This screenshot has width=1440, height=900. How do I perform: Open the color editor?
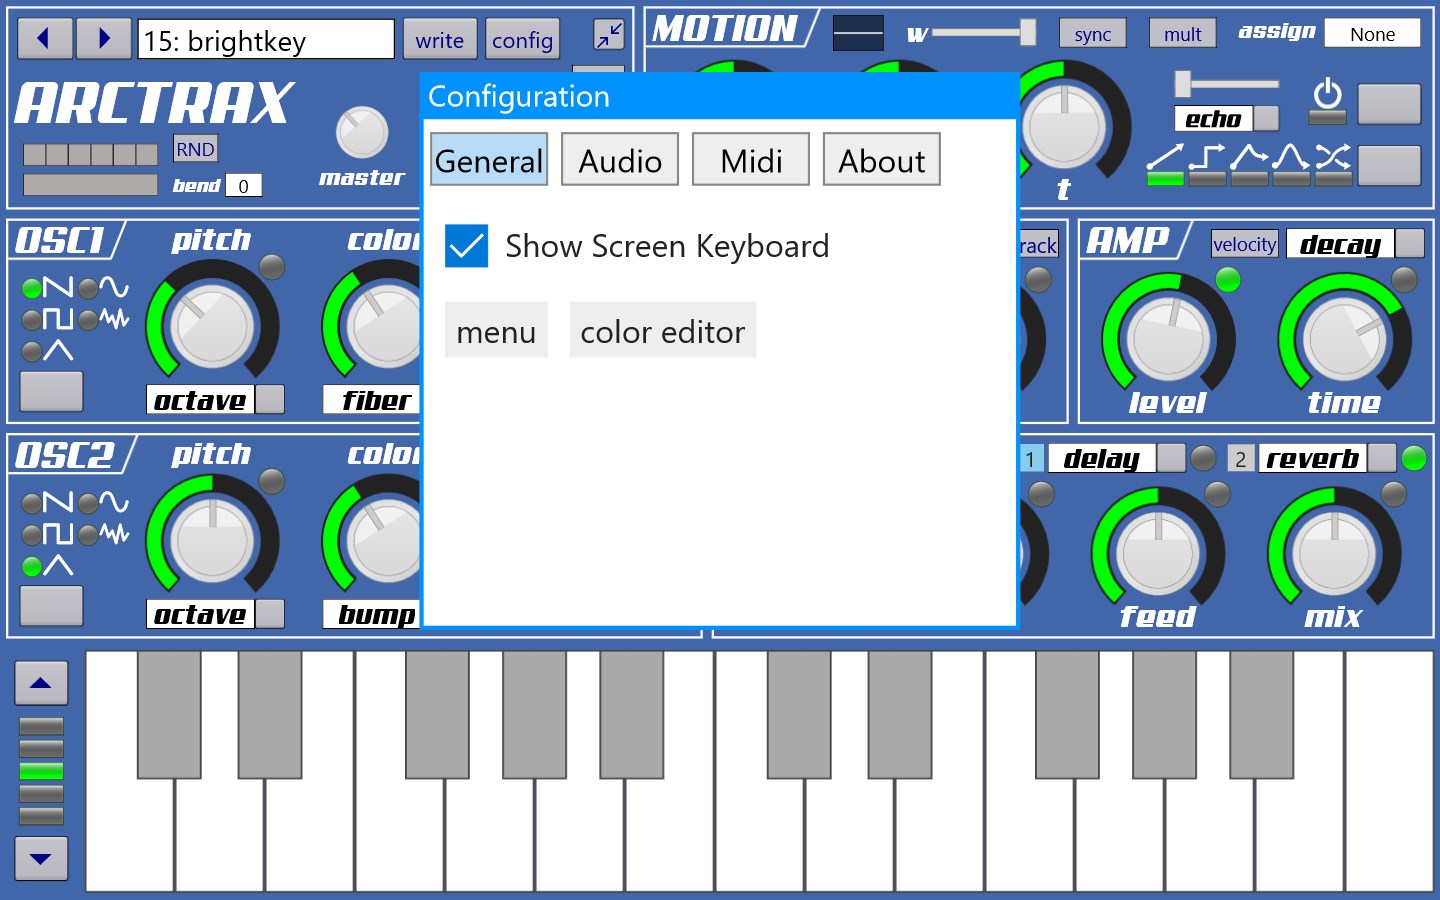pyautogui.click(x=663, y=331)
